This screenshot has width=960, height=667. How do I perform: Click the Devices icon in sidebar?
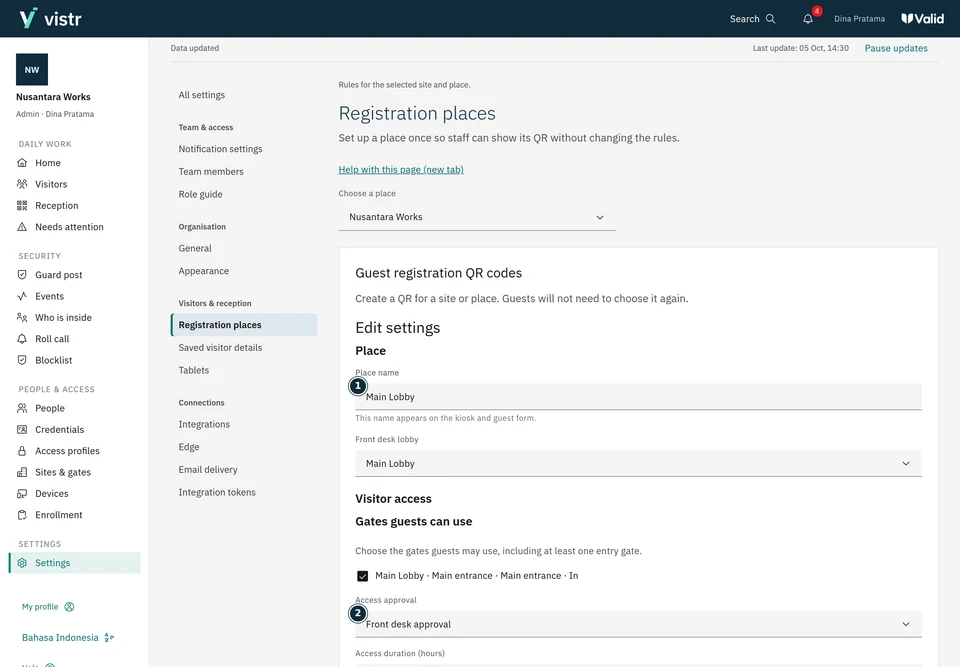(x=22, y=494)
